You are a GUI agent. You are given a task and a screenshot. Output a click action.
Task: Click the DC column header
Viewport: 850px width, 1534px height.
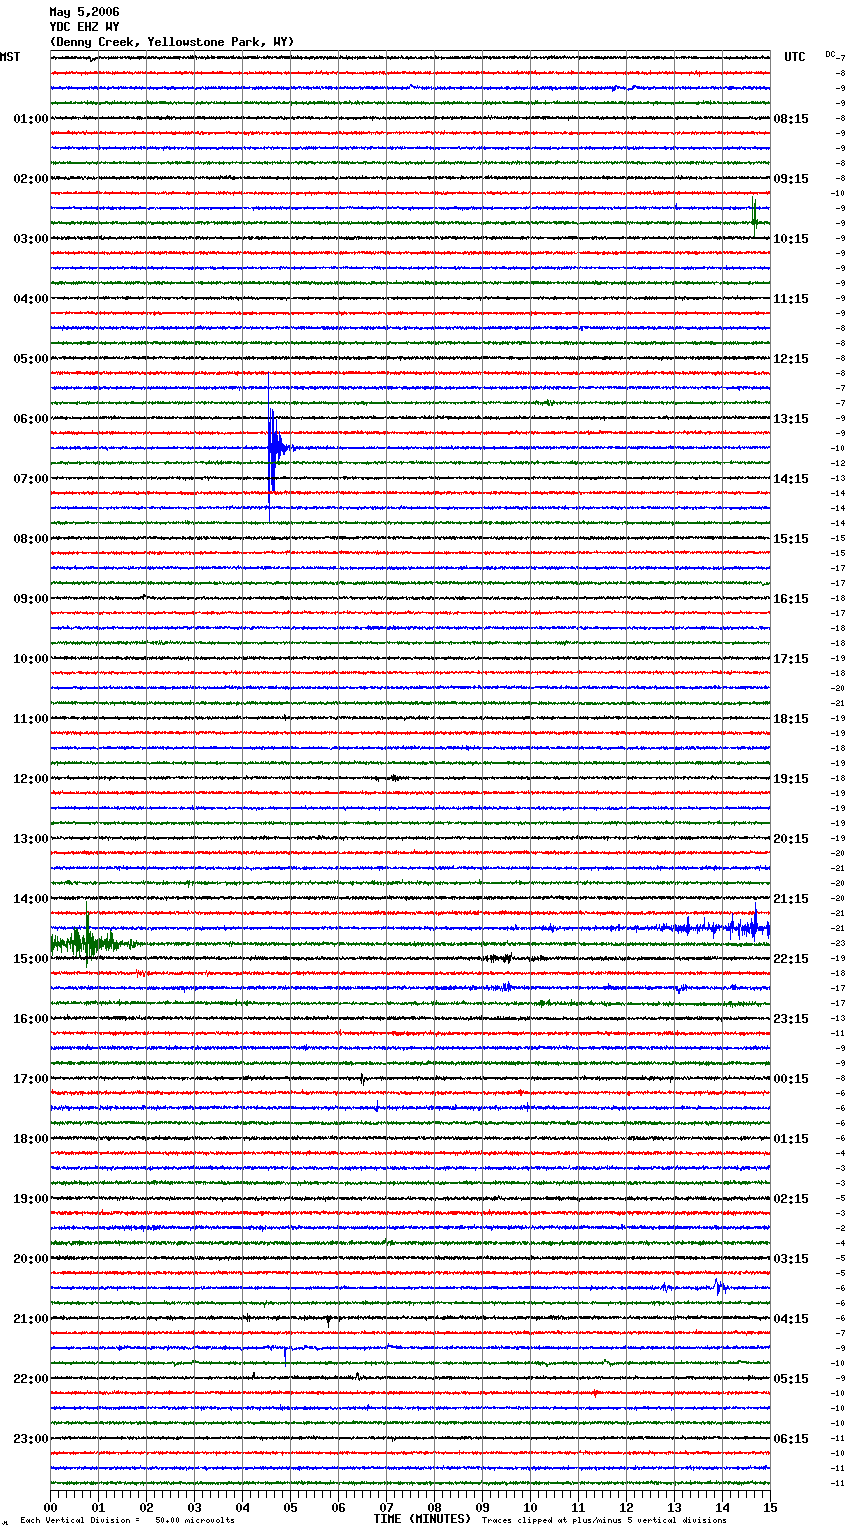[x=830, y=54]
